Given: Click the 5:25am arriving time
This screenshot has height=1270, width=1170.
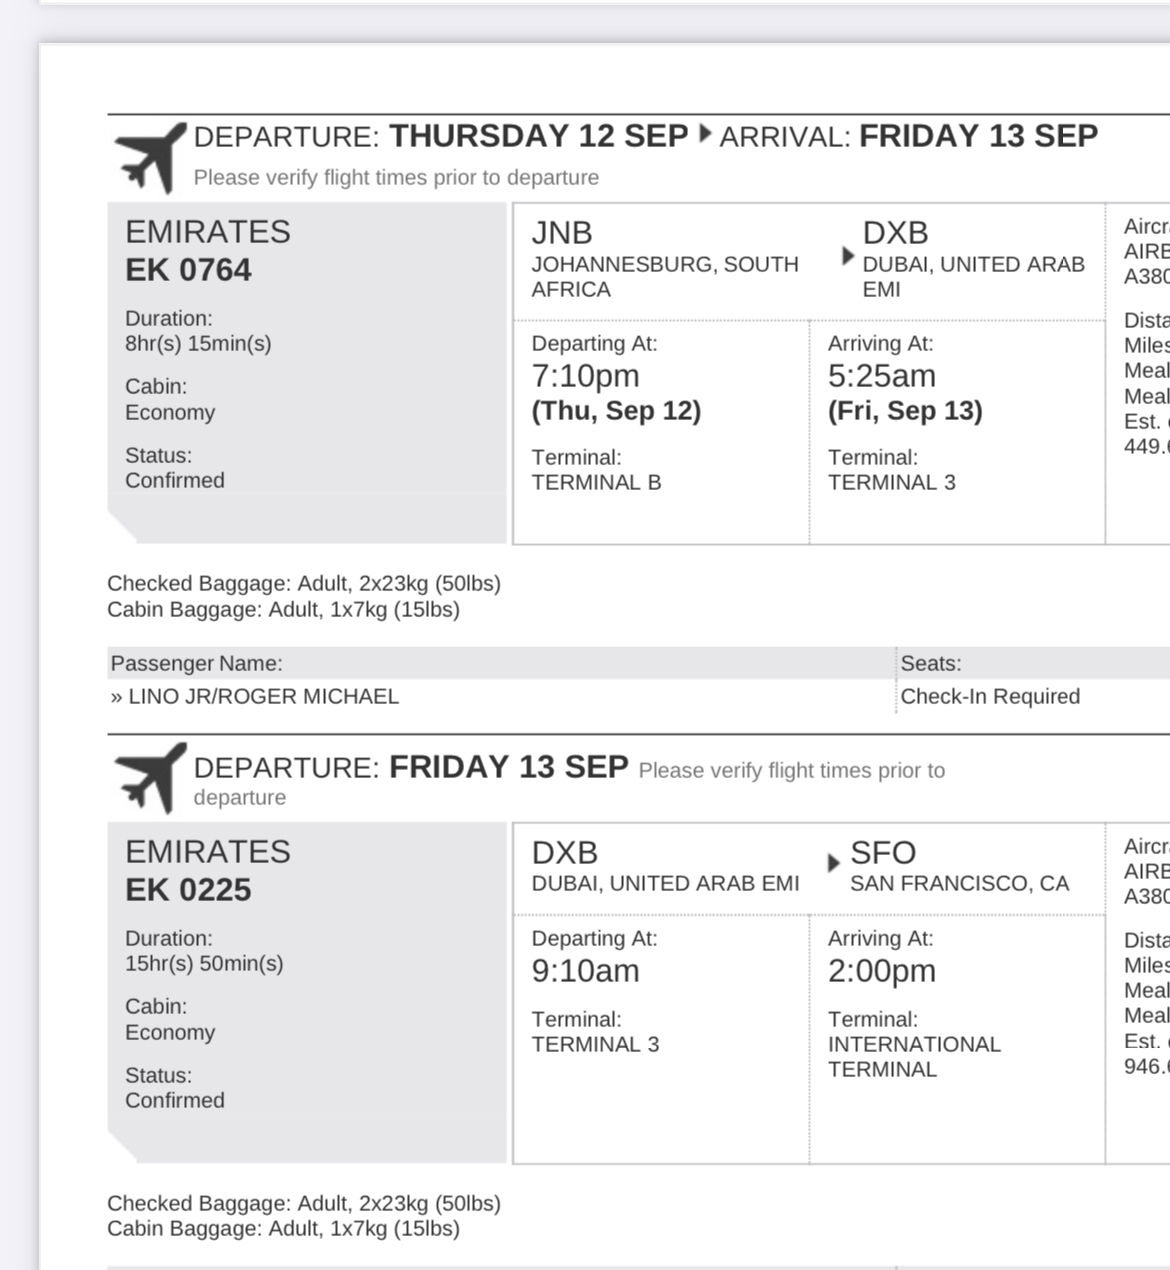Looking at the screenshot, I should coord(882,376).
